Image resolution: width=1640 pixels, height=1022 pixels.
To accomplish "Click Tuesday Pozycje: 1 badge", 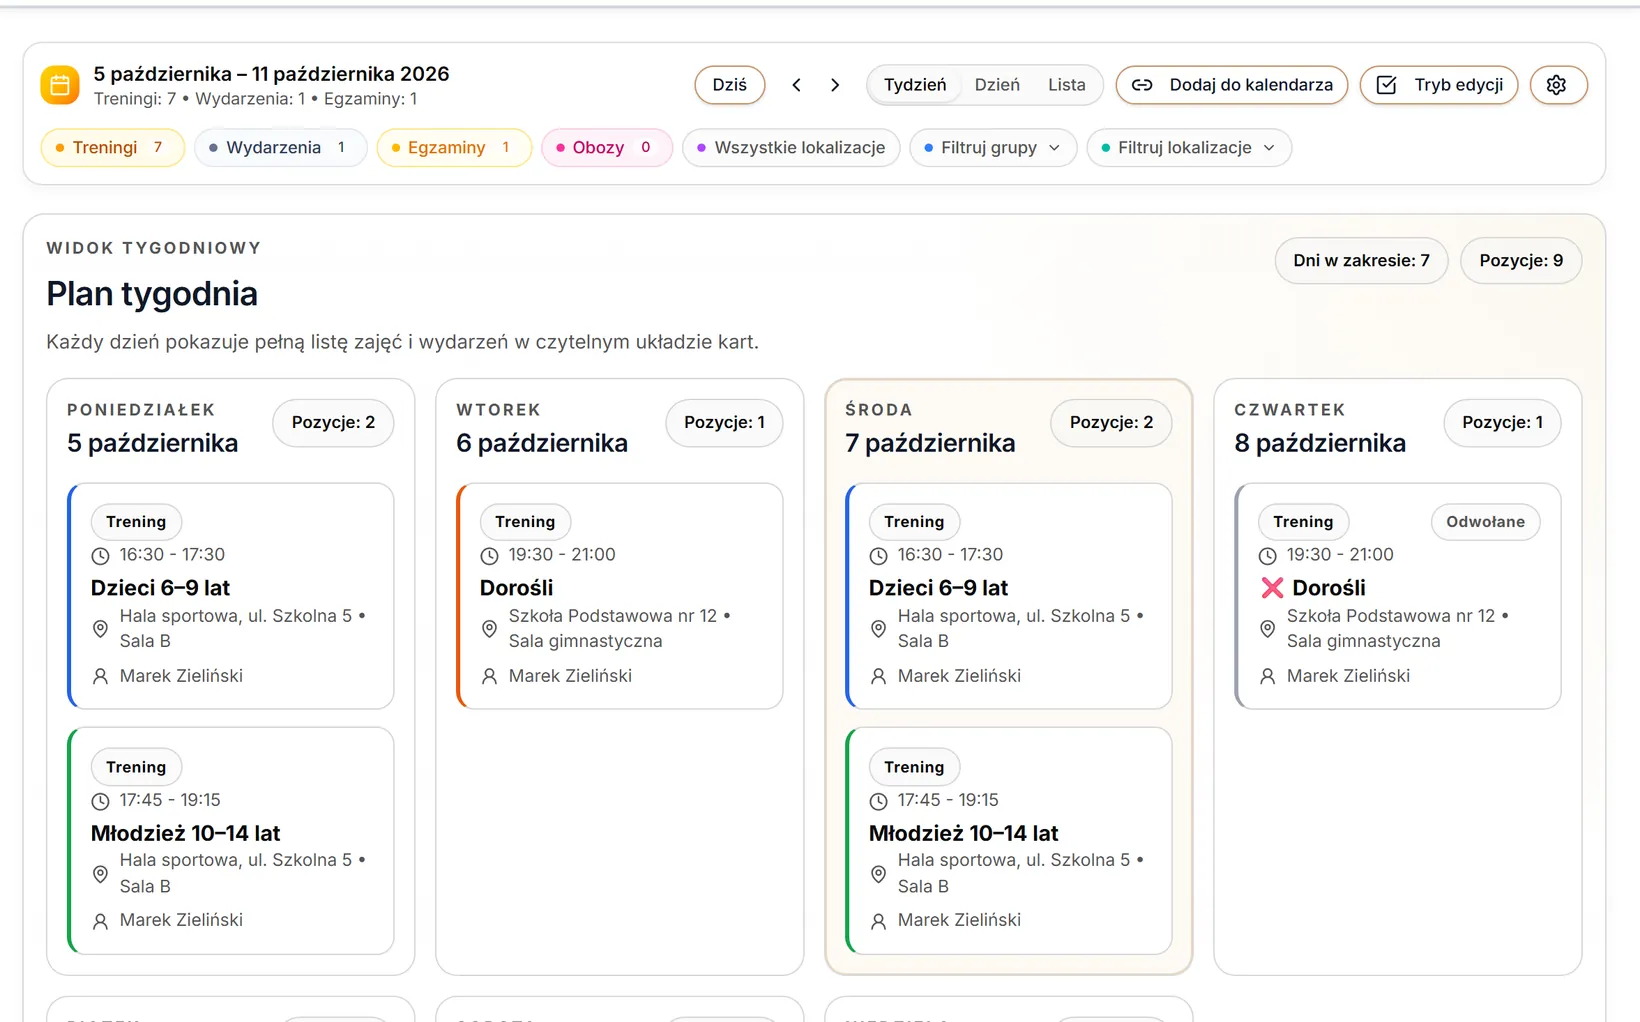I will [x=724, y=423].
